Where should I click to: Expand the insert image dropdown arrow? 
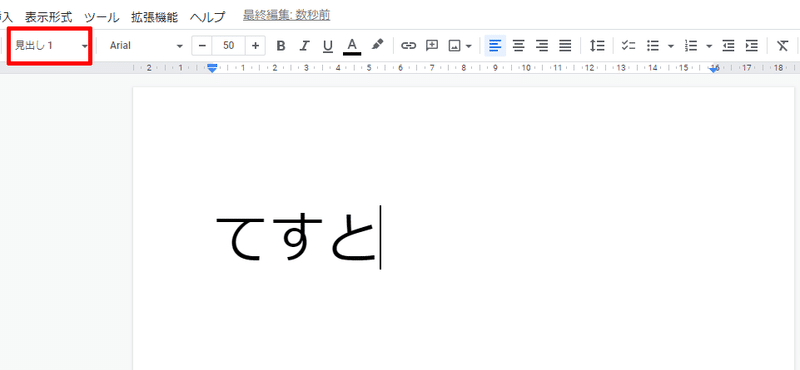pyautogui.click(x=469, y=46)
